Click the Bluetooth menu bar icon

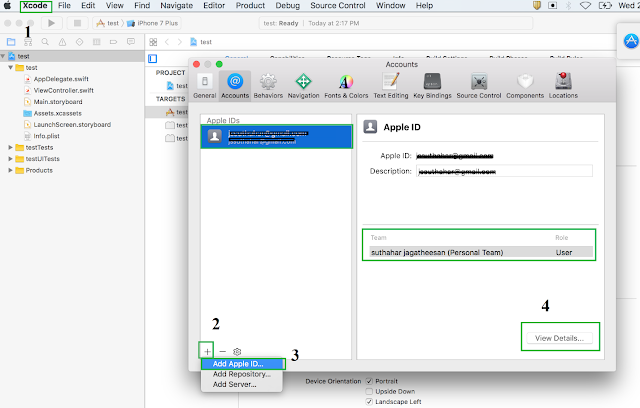[x=568, y=6]
